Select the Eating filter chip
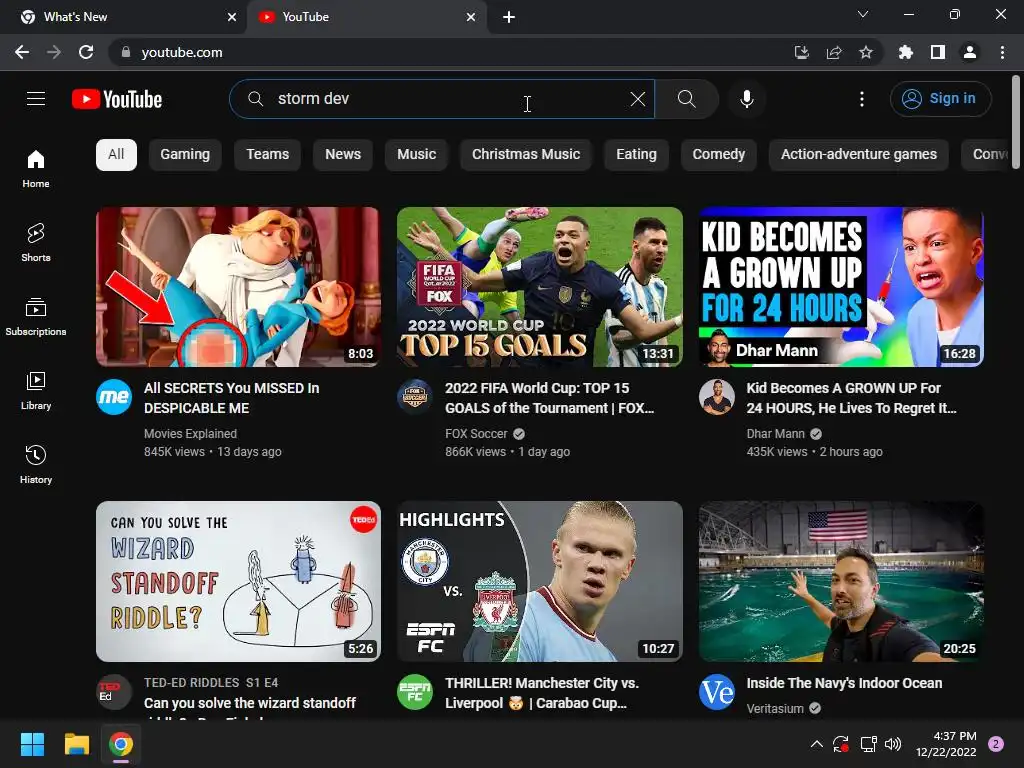 pyautogui.click(x=636, y=155)
